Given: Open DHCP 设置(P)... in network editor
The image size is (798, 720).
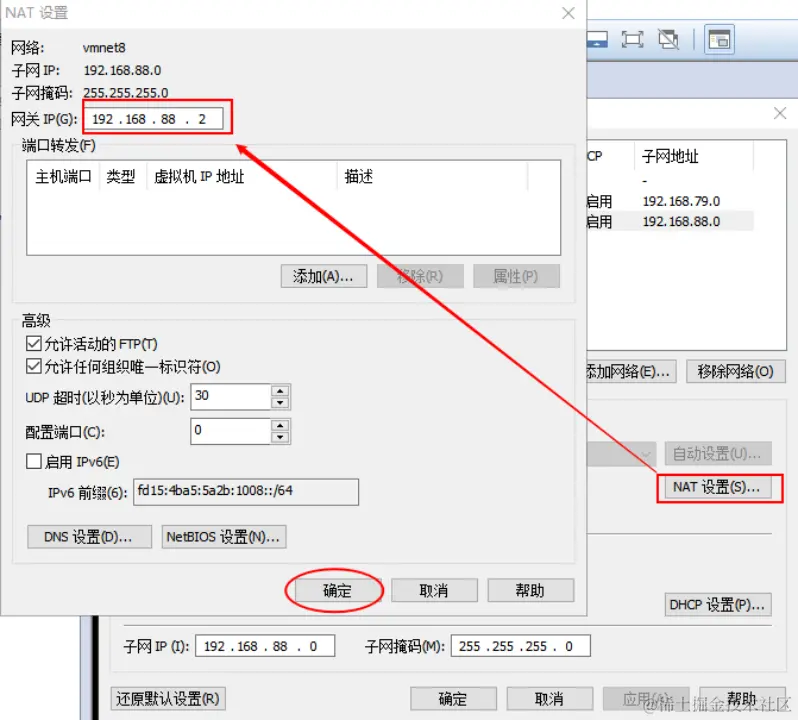Looking at the screenshot, I should tap(718, 604).
